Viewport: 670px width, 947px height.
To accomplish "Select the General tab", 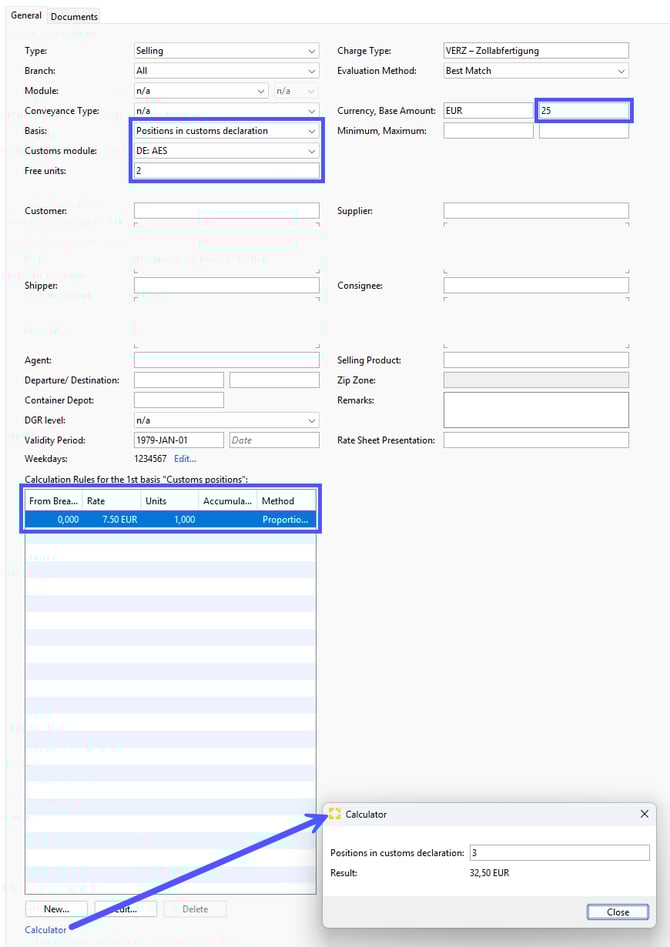I will pyautogui.click(x=26, y=16).
